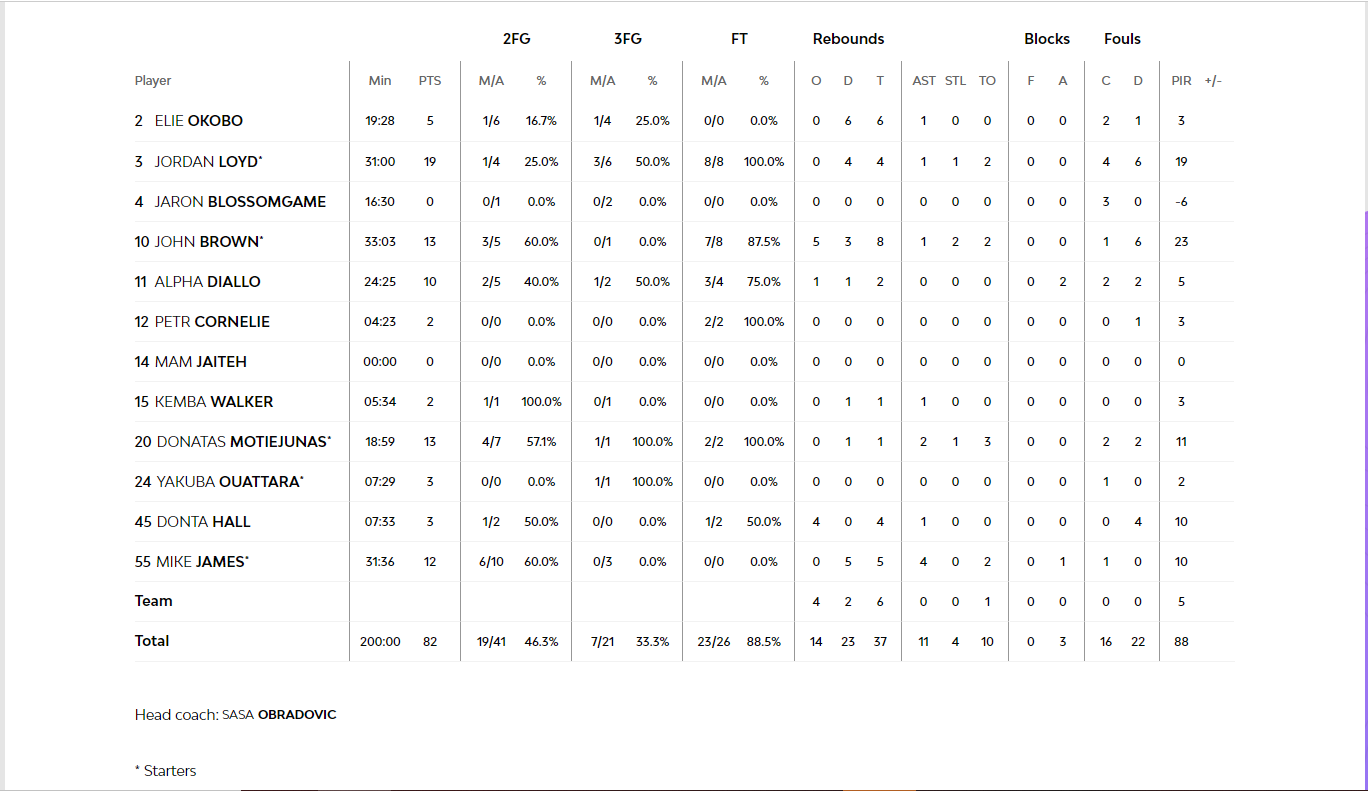
Task: Open John Brown's profile link
Action: (208, 241)
